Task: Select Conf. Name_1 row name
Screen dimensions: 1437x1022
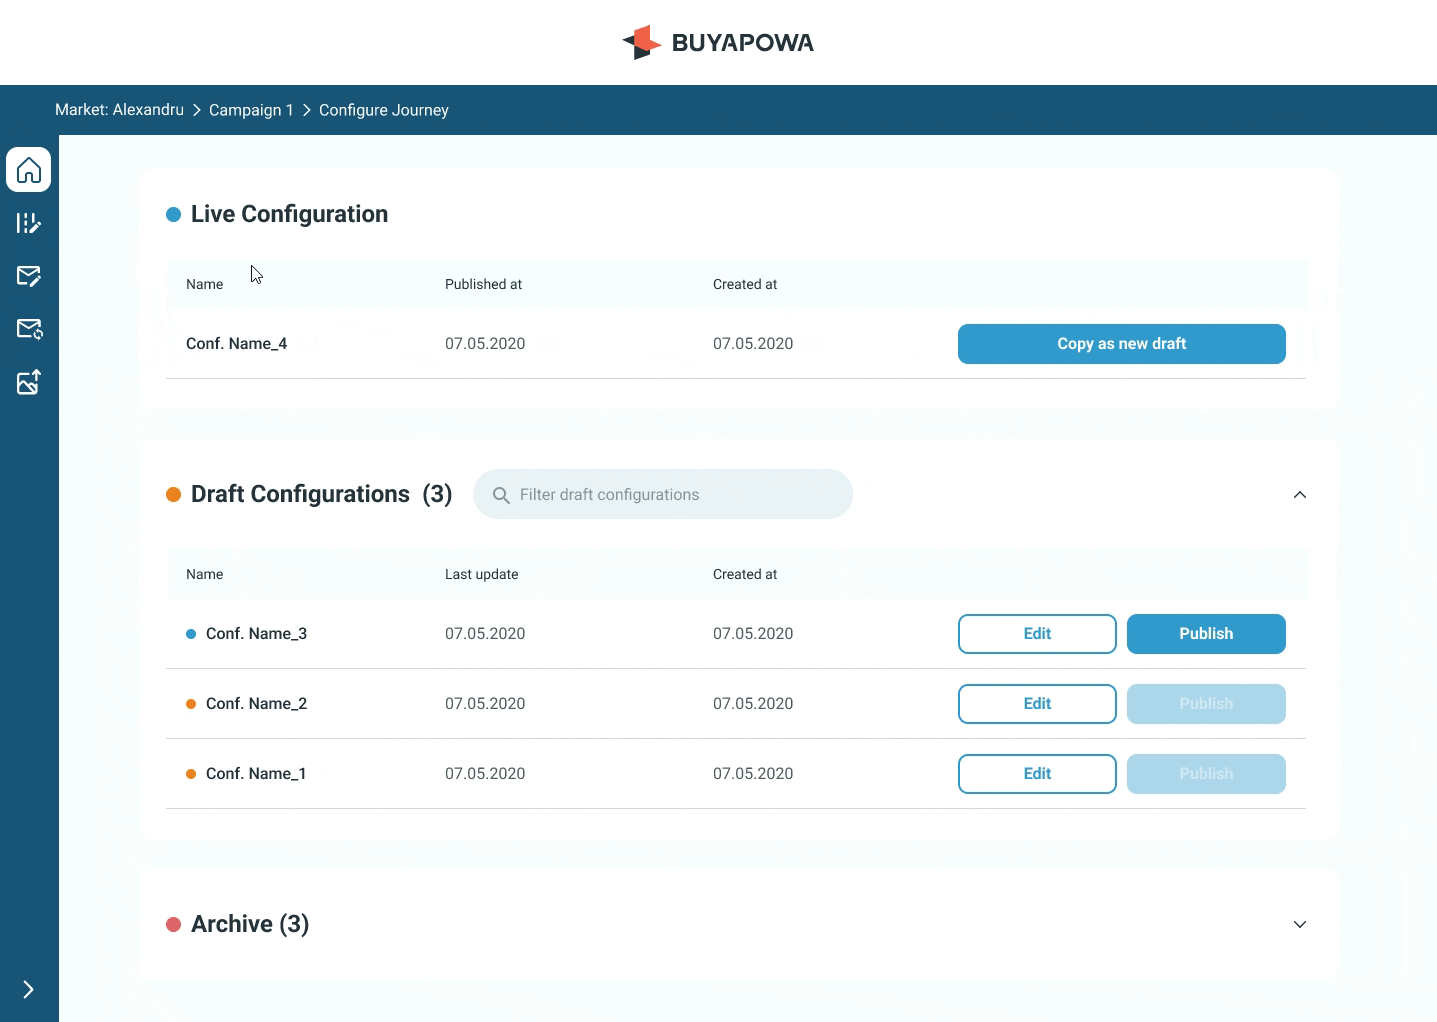Action: click(256, 774)
